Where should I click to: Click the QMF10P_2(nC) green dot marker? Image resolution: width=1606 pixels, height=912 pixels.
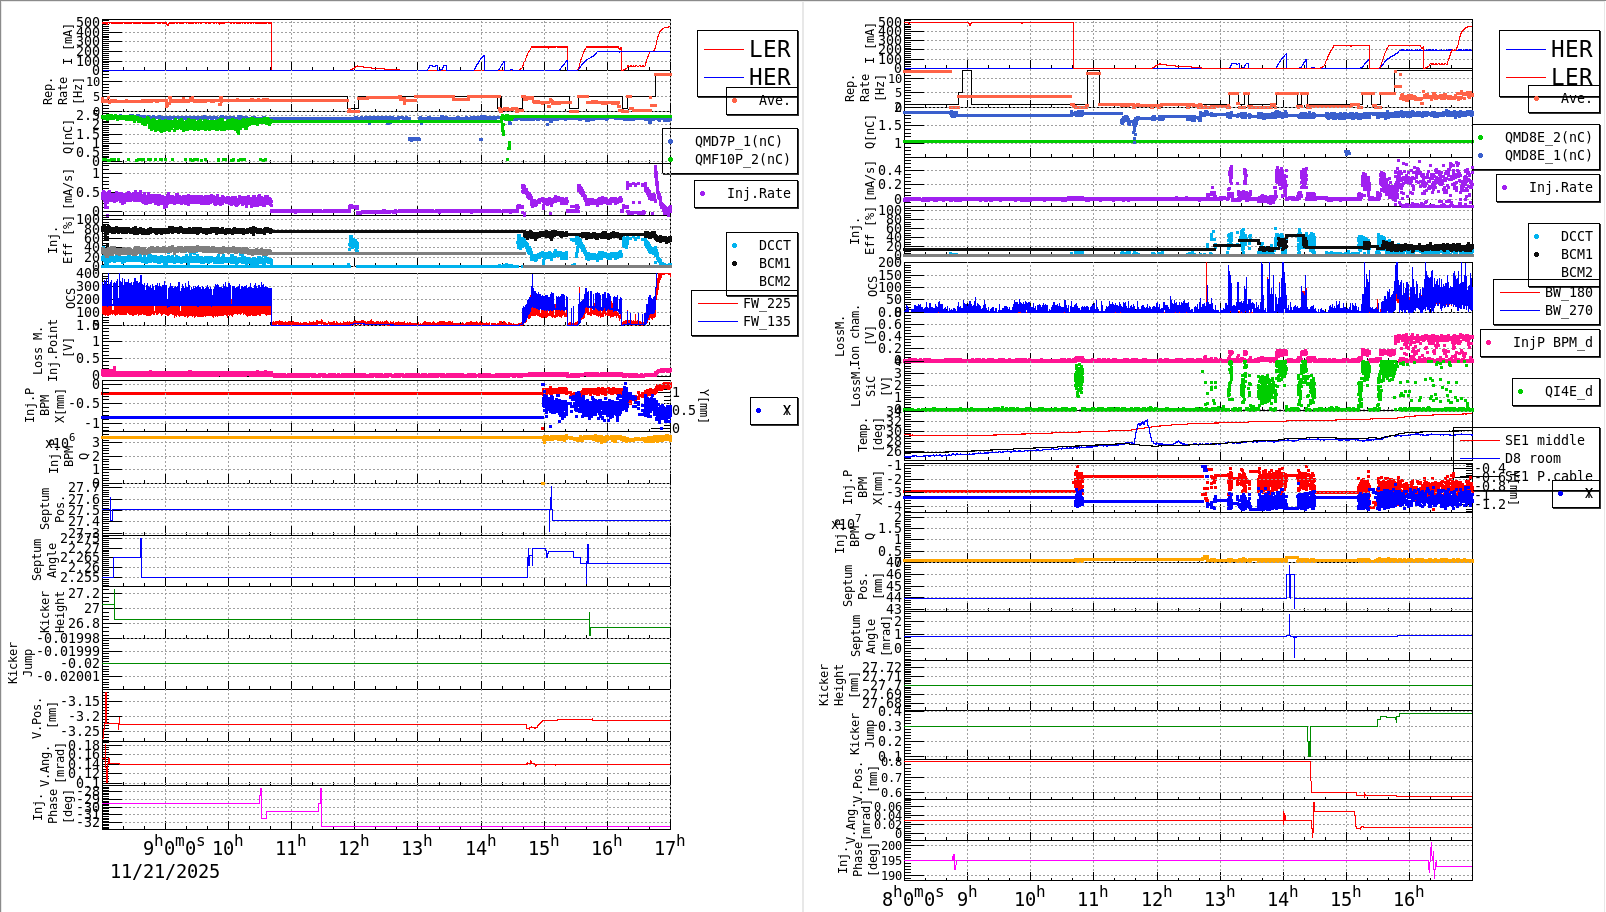670,158
